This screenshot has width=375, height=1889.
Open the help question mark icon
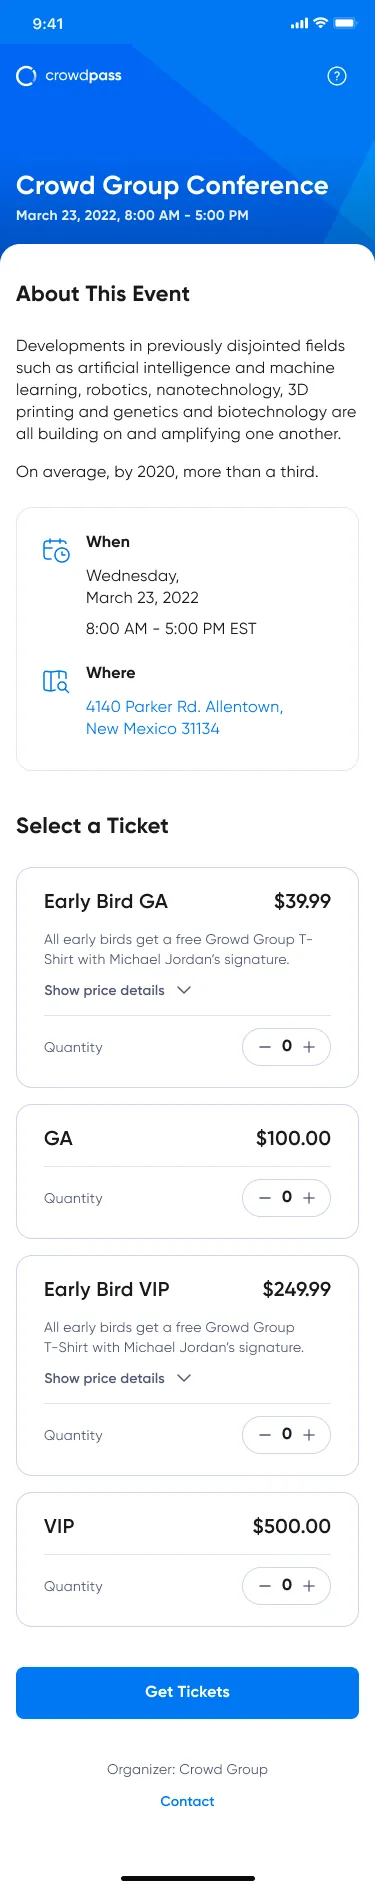point(337,76)
